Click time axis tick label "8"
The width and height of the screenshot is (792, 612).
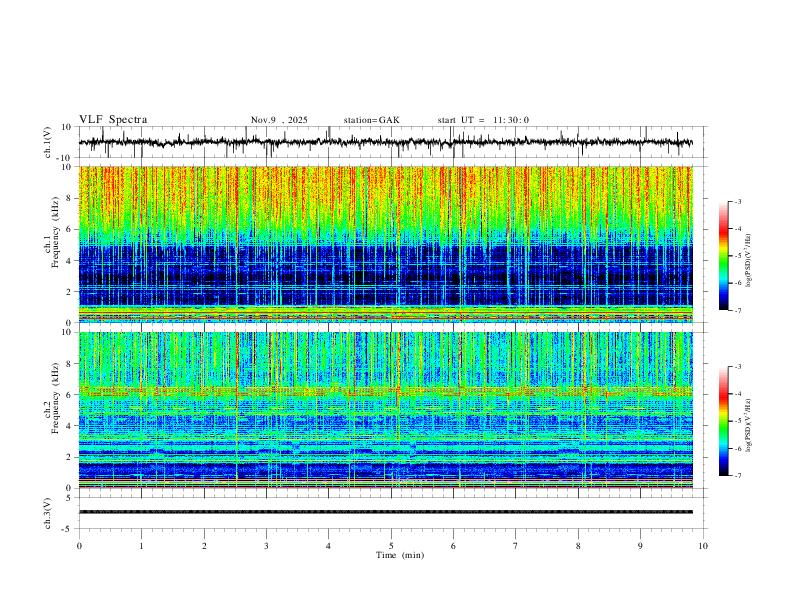(x=578, y=546)
